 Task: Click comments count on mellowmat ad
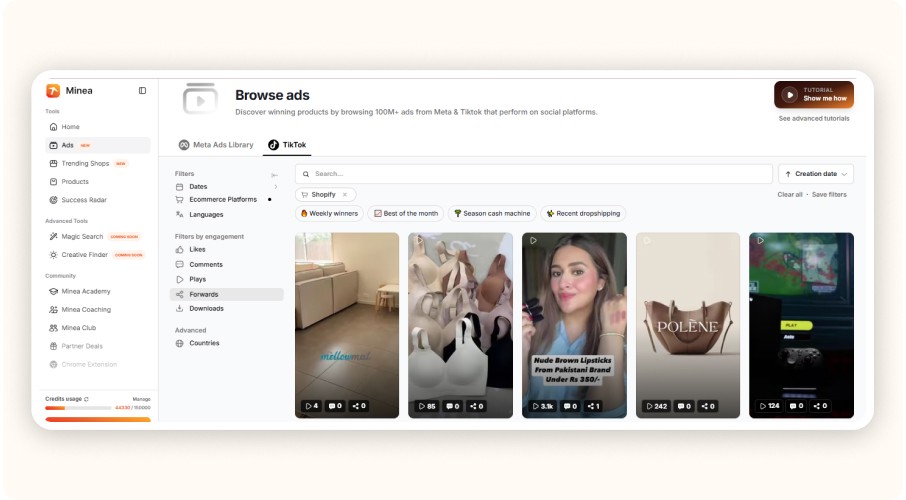(335, 406)
